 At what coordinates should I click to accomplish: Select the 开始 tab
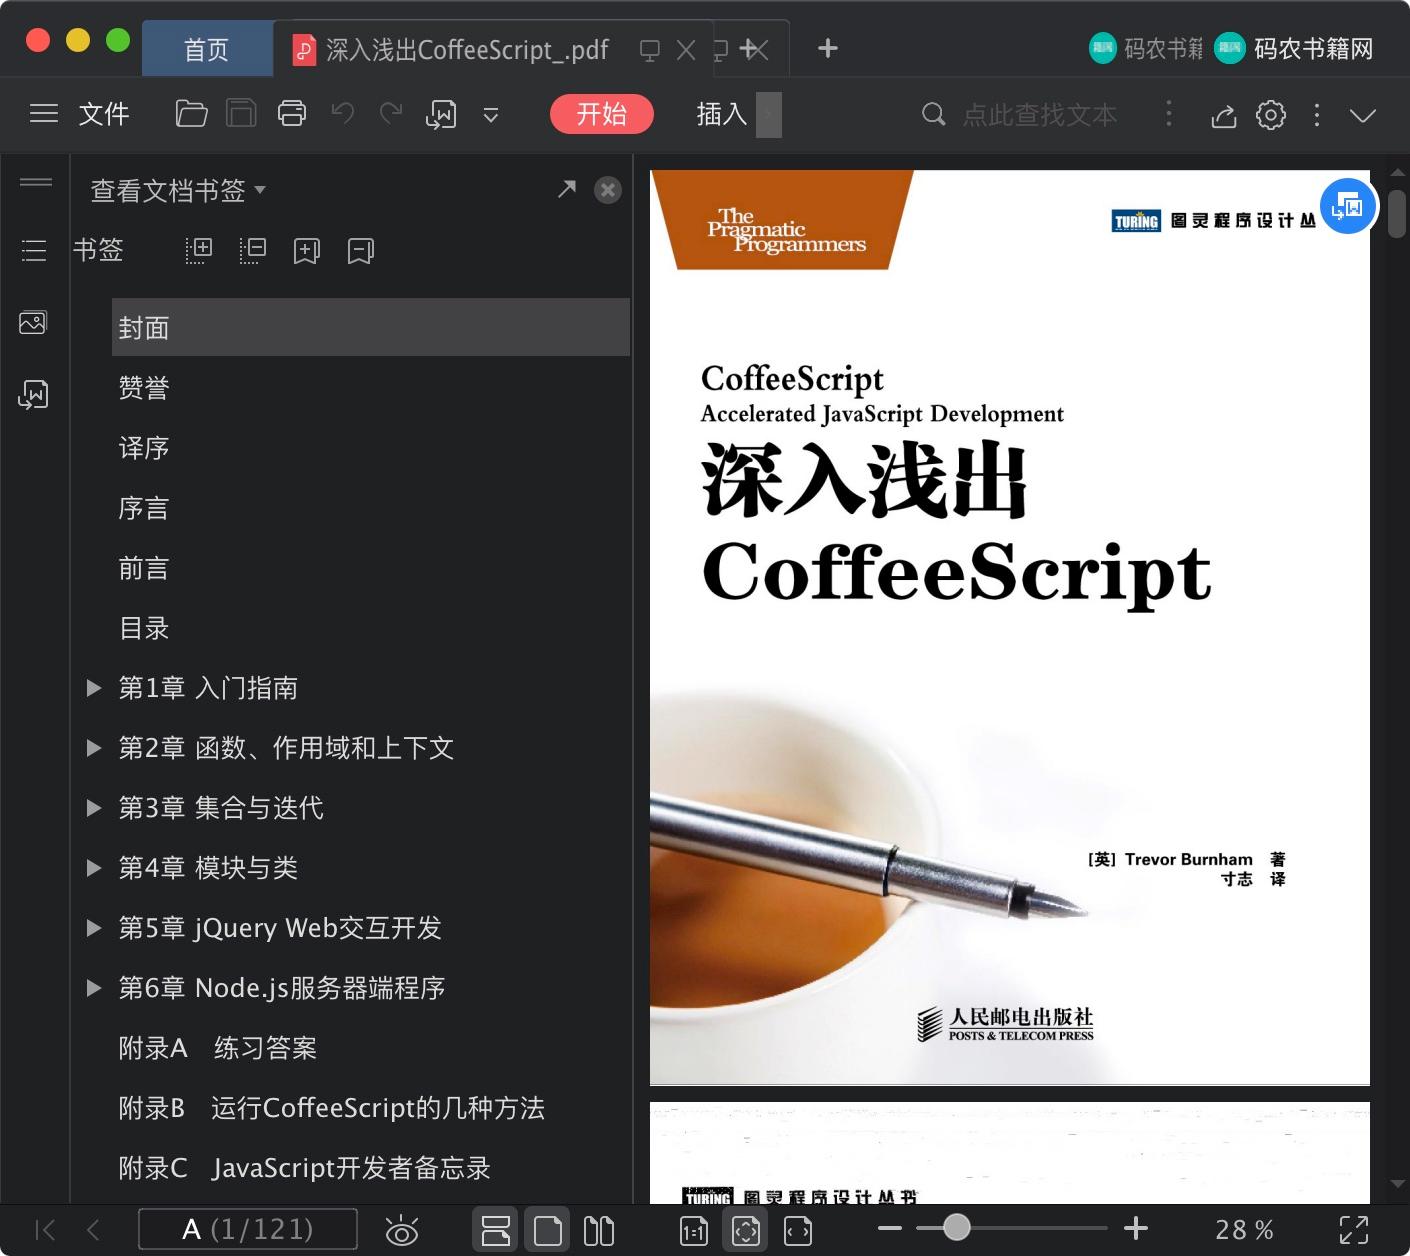(x=602, y=114)
